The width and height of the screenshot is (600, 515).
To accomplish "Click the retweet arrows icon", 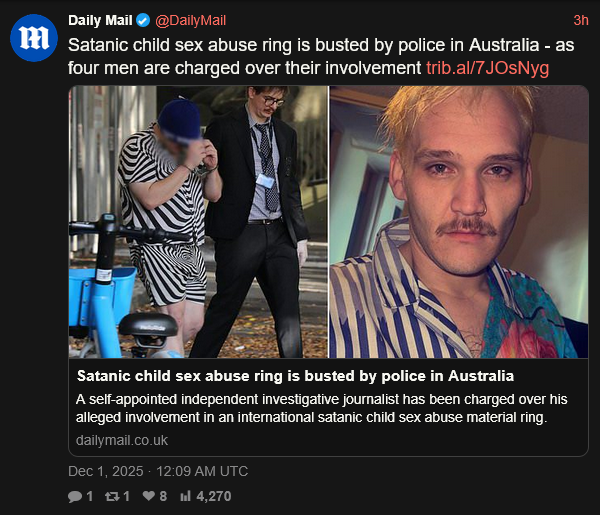I will point(112,497).
